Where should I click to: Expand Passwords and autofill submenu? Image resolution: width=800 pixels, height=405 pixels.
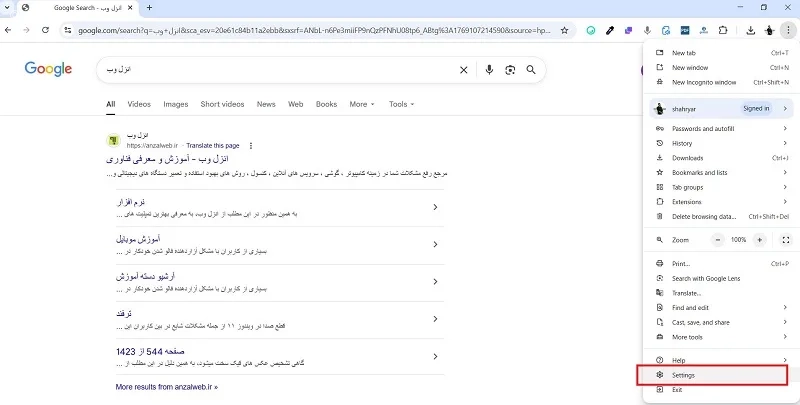(721, 129)
